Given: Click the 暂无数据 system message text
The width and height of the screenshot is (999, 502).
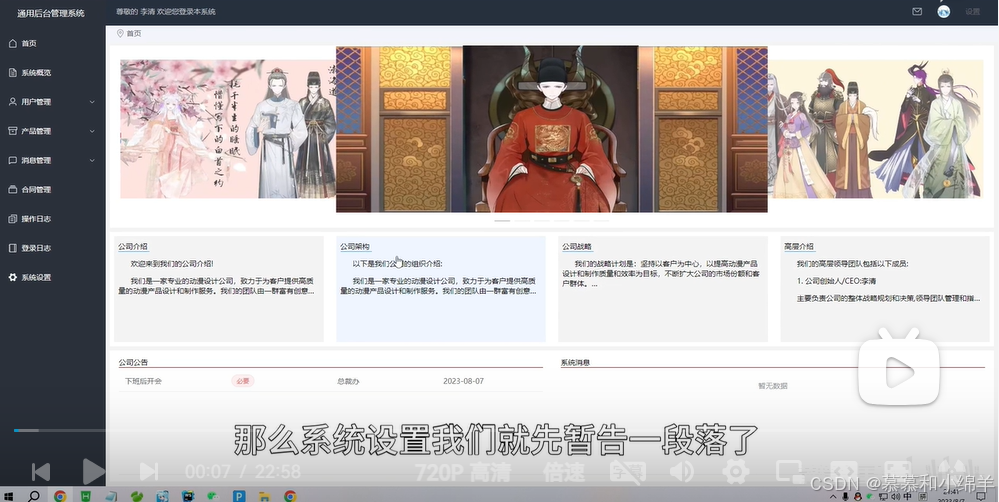Looking at the screenshot, I should click(773, 385).
